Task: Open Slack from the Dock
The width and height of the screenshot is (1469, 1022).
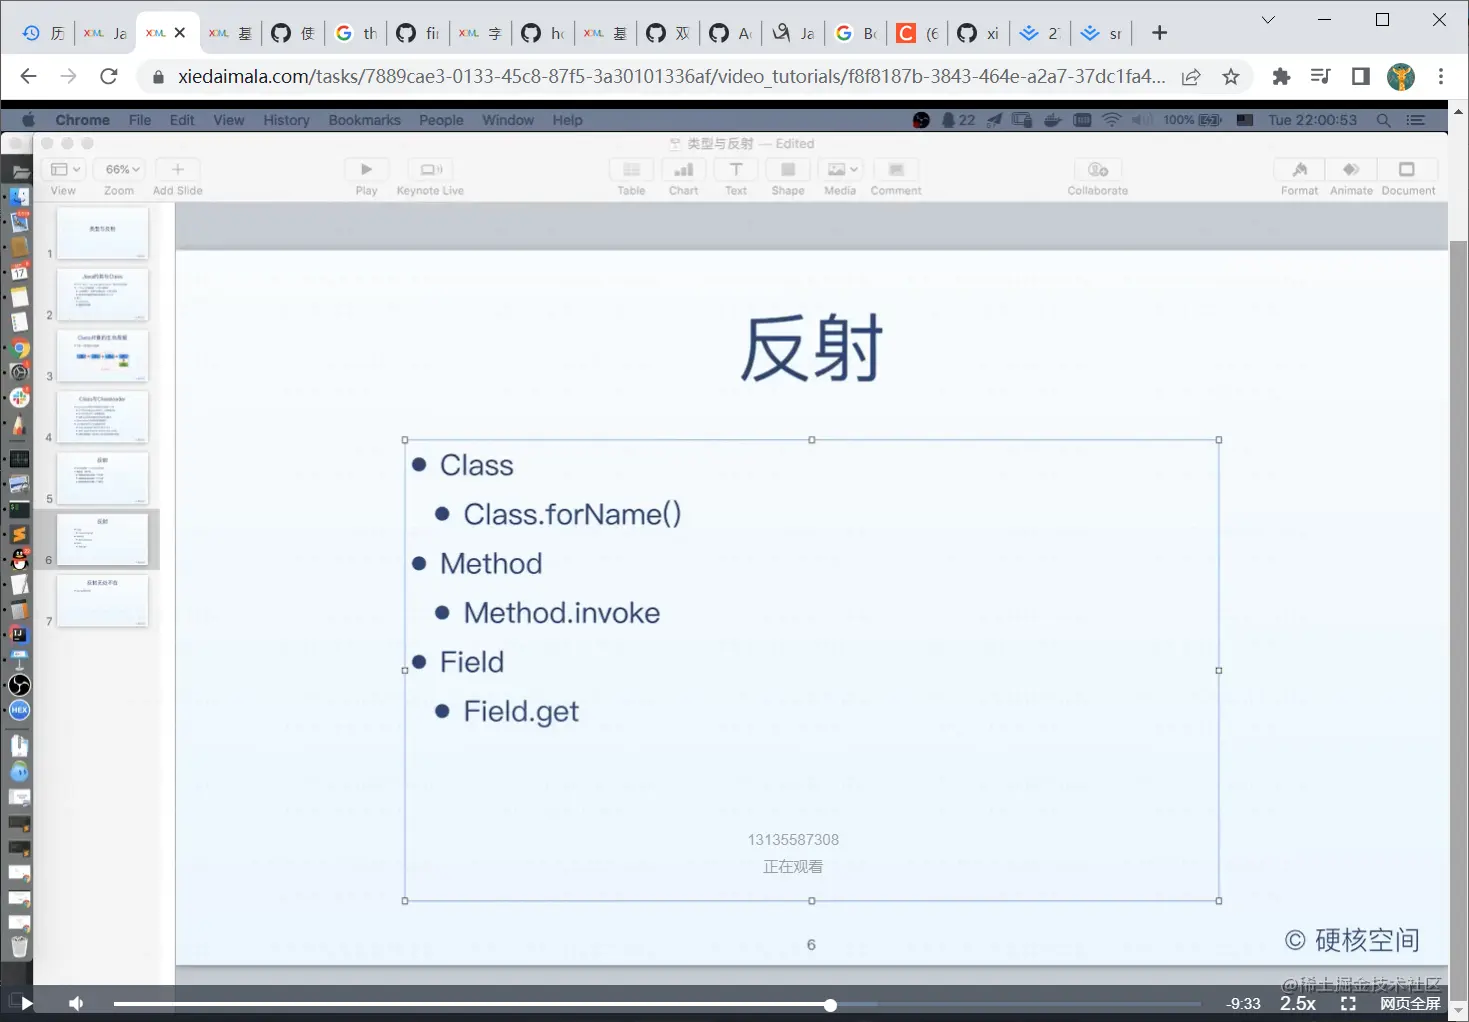Action: (x=19, y=398)
